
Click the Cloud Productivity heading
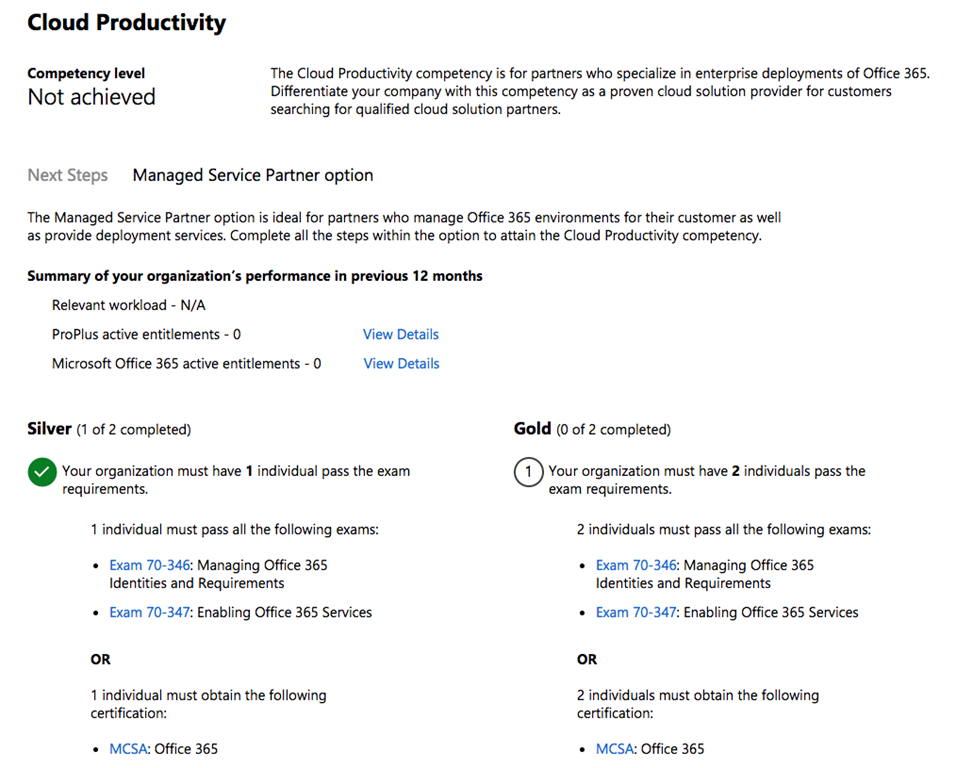pyautogui.click(x=126, y=23)
